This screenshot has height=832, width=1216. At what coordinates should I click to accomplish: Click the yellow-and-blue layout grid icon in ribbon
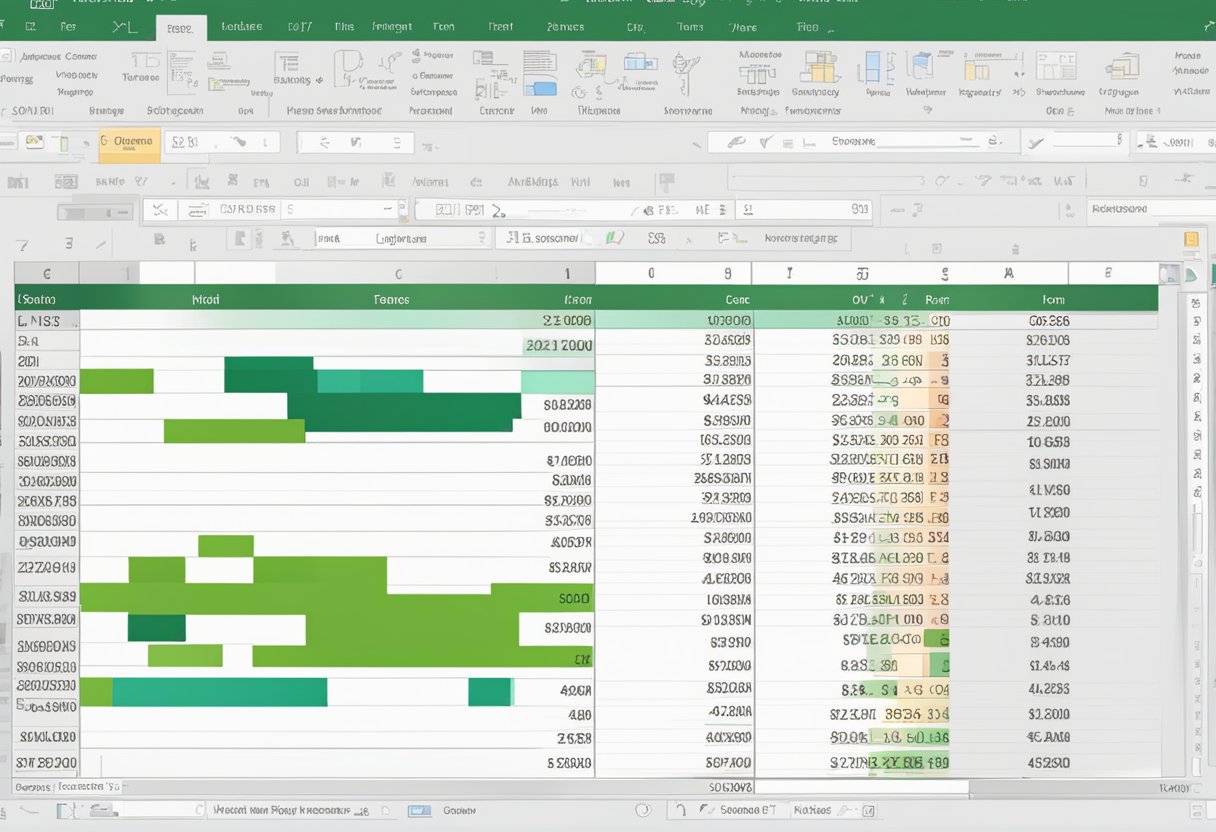819,68
